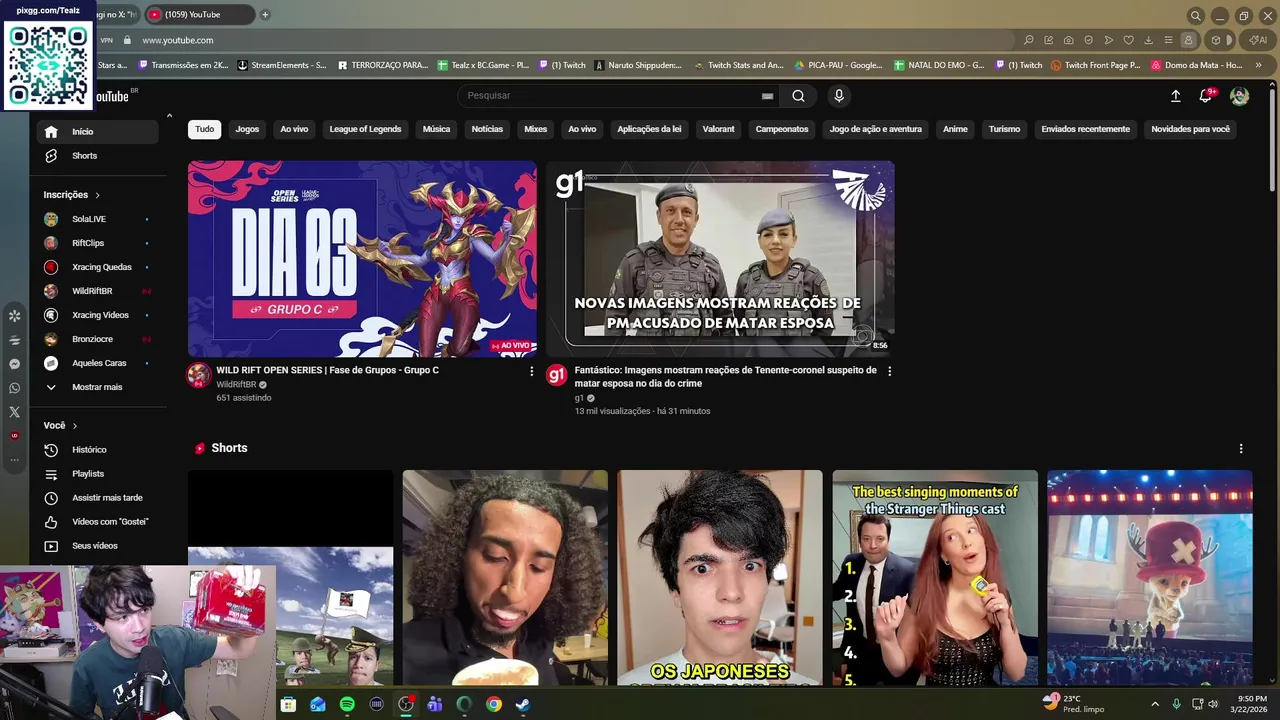Go to Início in the sidebar
This screenshot has width=1280, height=720.
[98, 132]
